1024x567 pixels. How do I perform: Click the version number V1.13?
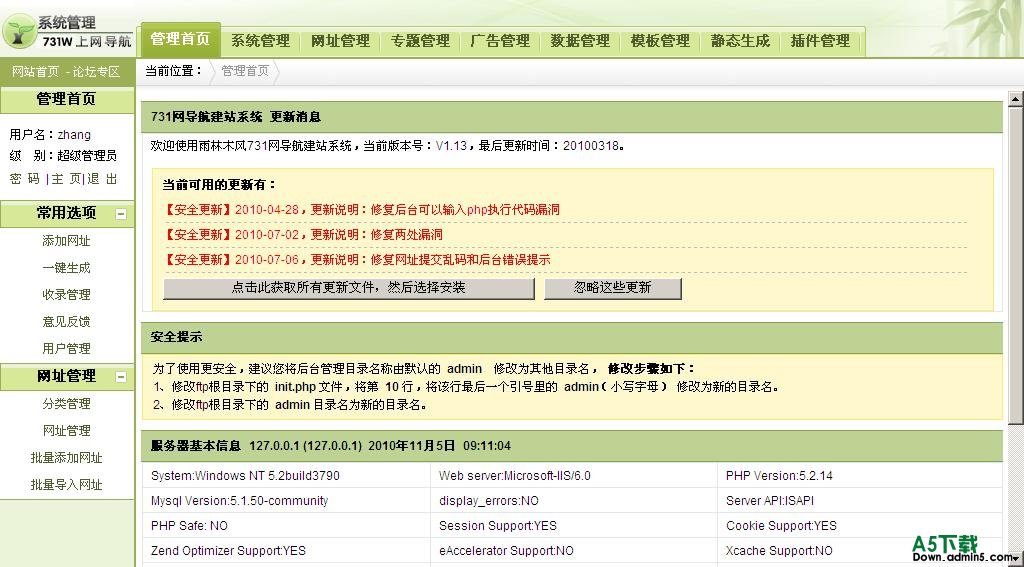451,146
